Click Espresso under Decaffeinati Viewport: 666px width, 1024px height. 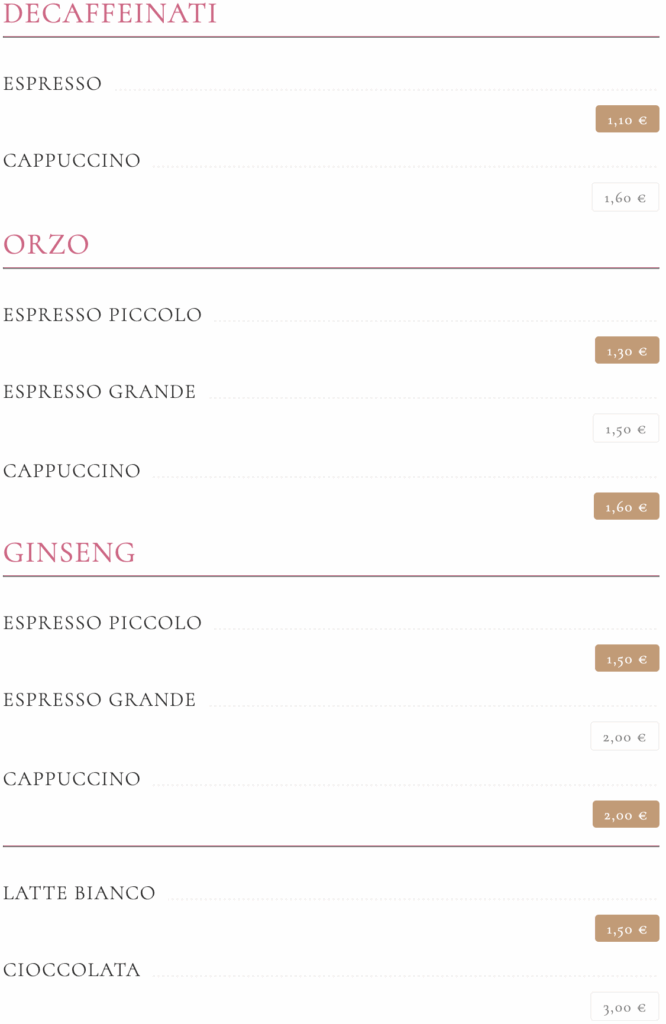pyautogui.click(x=52, y=84)
